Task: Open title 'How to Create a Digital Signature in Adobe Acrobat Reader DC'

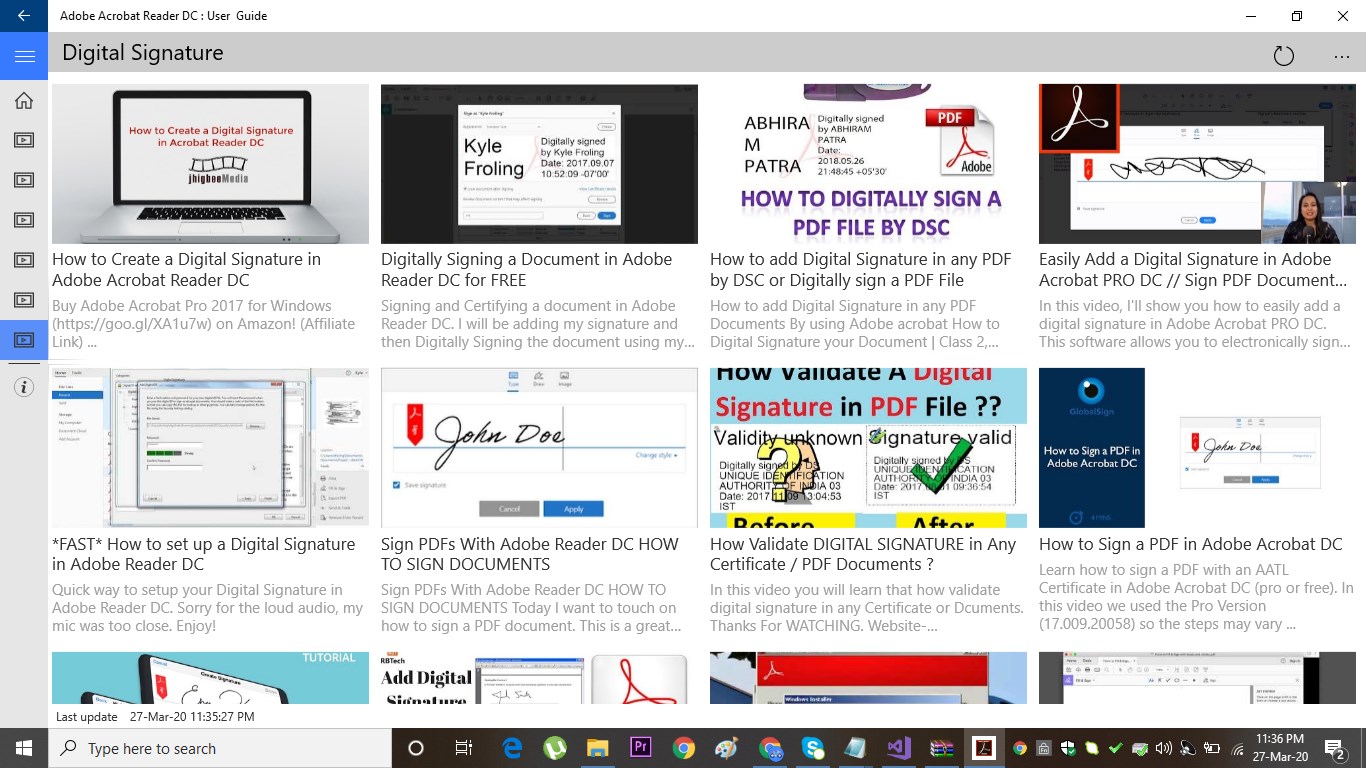Action: click(187, 270)
